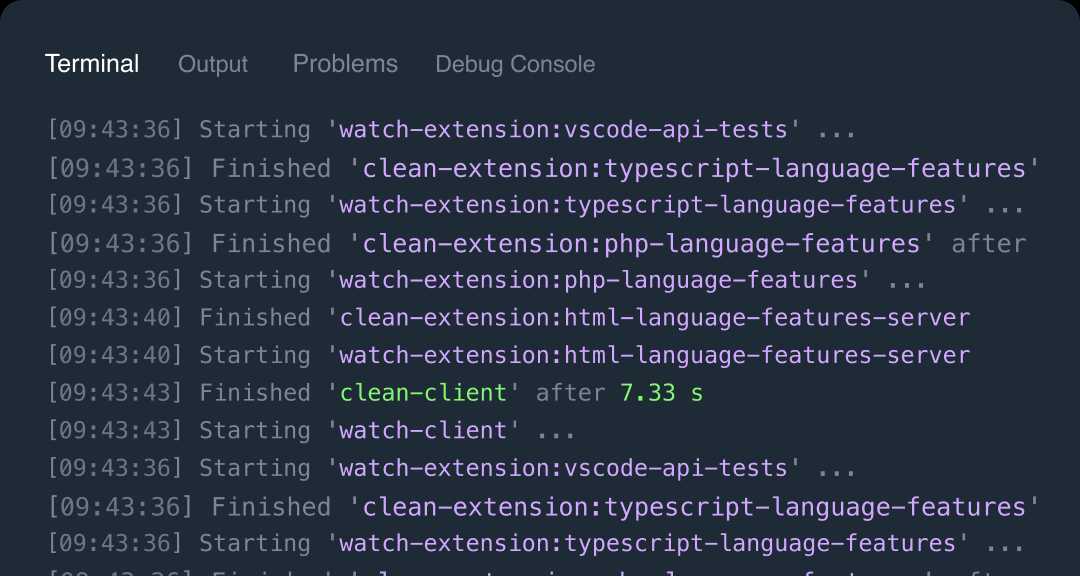Switch to the Terminal tab
This screenshot has width=1080, height=576.
tap(92, 64)
